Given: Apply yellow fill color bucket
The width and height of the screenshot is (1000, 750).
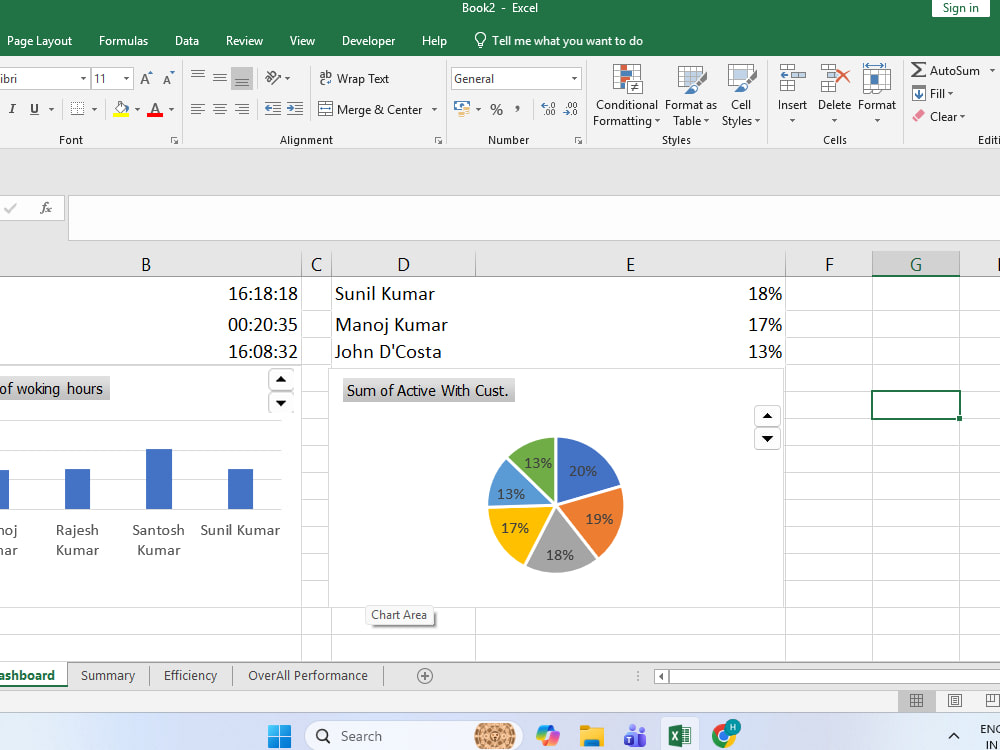Looking at the screenshot, I should [x=121, y=109].
